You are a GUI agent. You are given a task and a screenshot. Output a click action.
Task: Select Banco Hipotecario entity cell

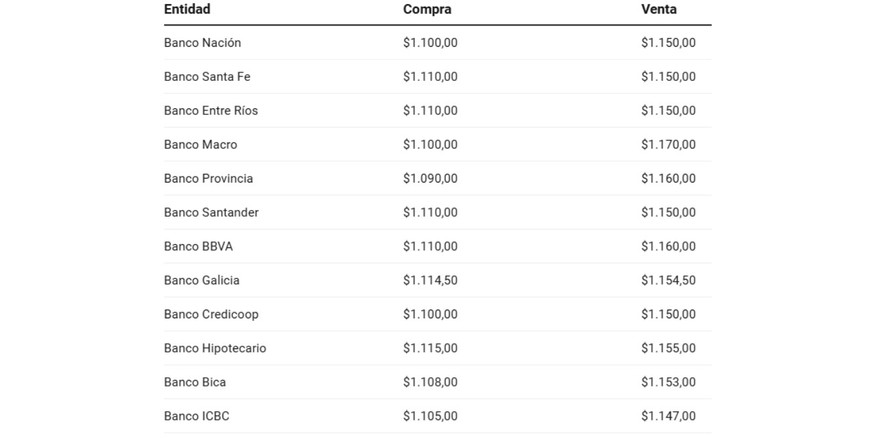(x=215, y=349)
